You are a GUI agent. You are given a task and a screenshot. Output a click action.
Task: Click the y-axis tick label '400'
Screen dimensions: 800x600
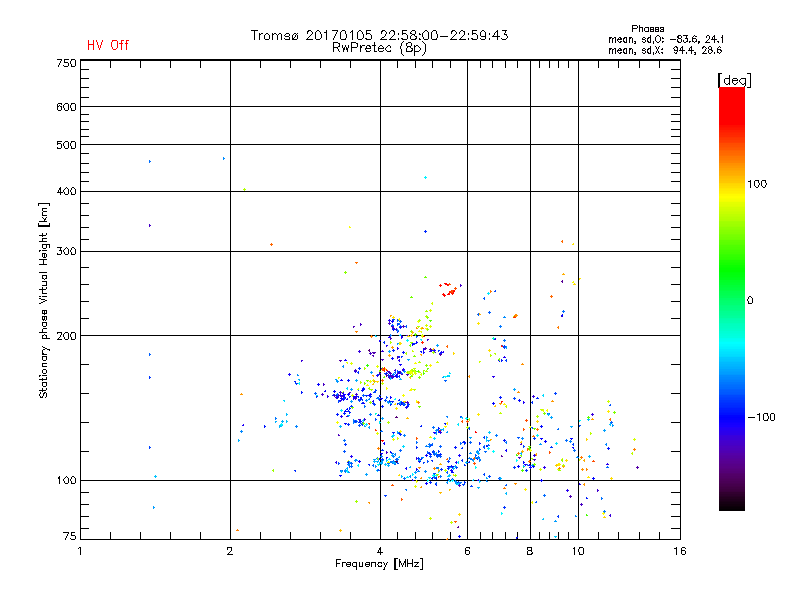(x=66, y=191)
